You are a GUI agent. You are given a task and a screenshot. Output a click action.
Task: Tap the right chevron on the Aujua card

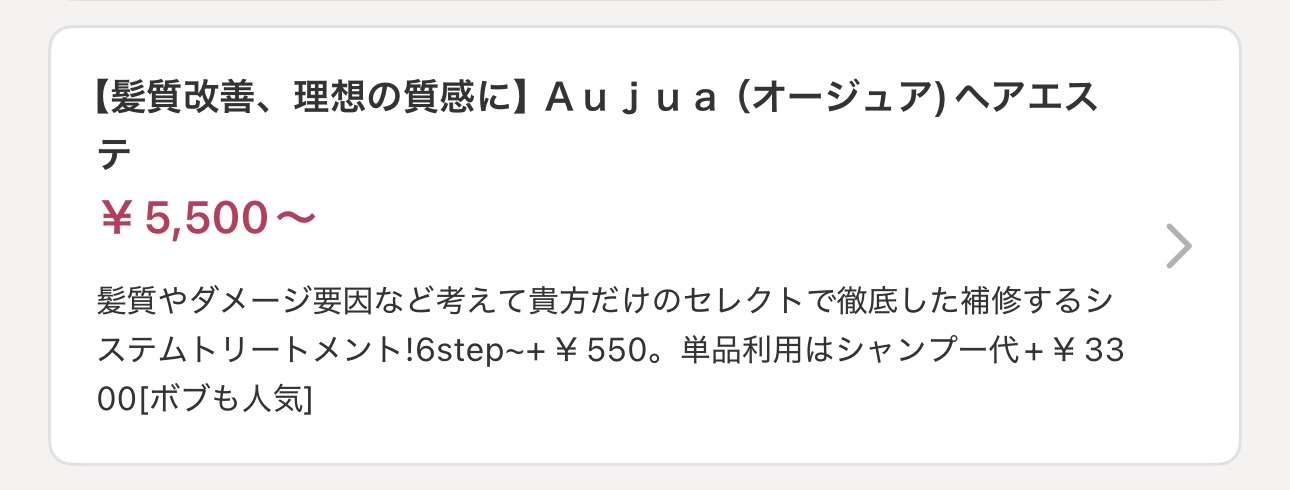[1179, 247]
